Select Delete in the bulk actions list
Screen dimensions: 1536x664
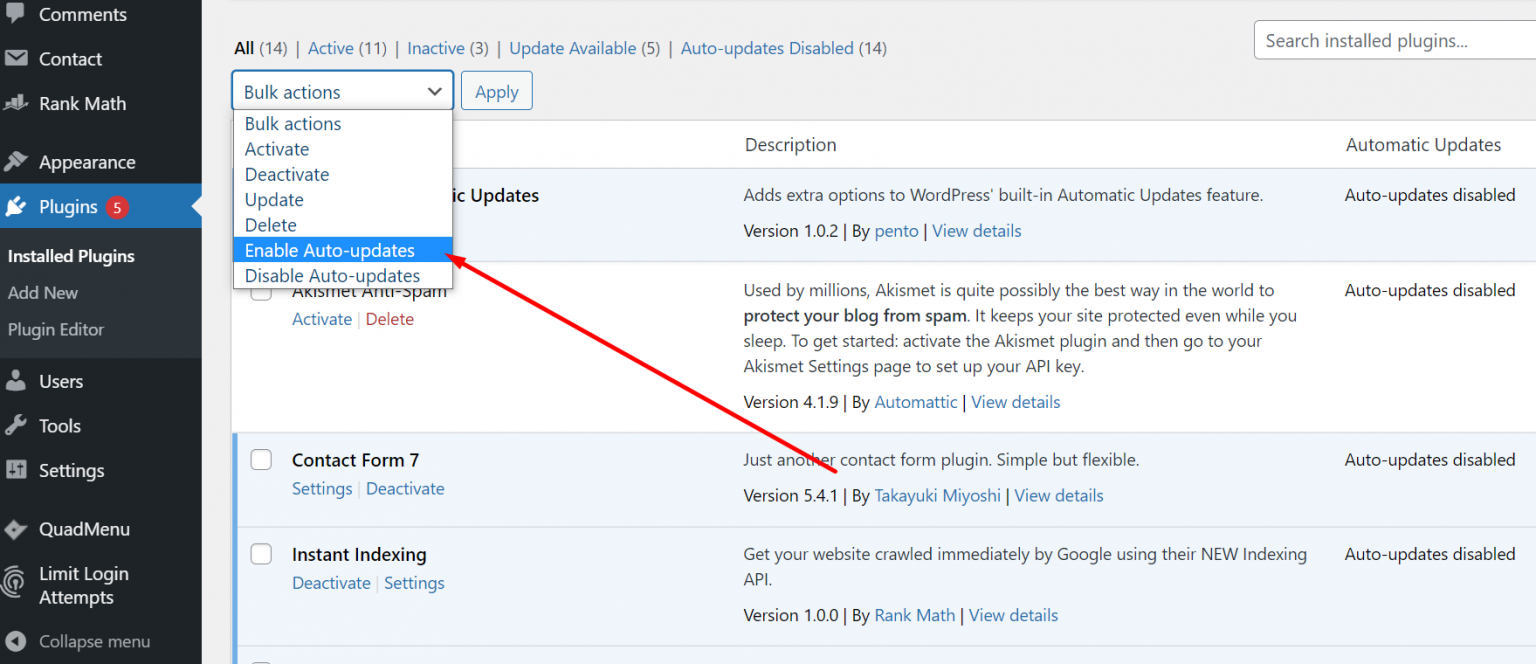pyautogui.click(x=270, y=225)
